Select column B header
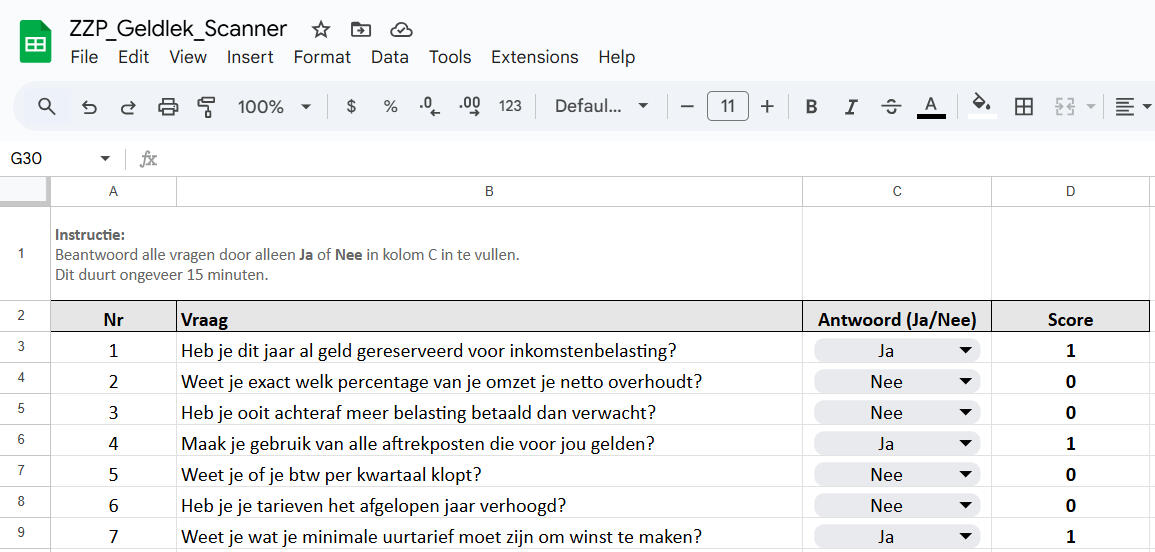 pos(489,192)
